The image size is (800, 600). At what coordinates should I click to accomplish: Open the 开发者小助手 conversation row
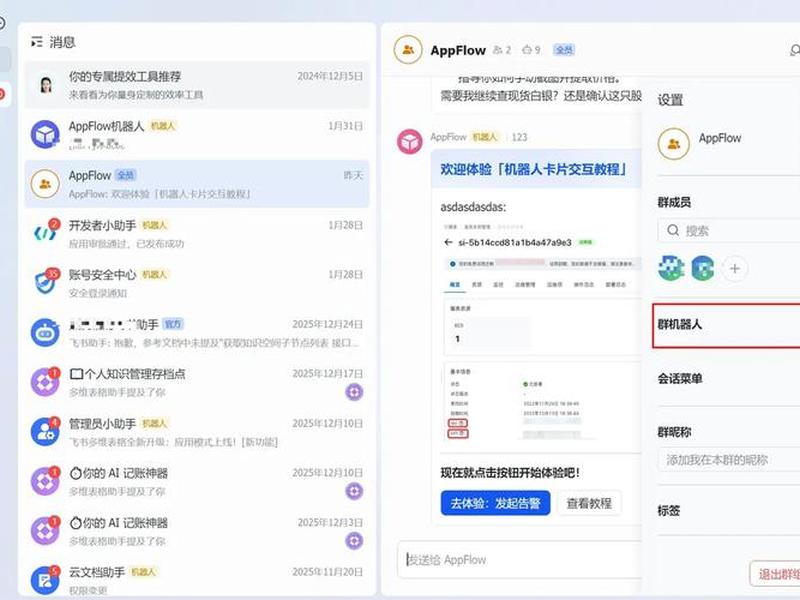point(197,233)
